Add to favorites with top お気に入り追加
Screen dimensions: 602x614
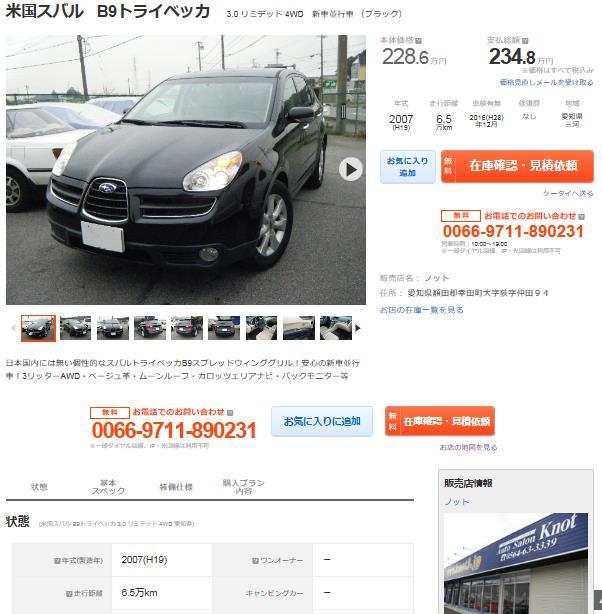point(407,167)
